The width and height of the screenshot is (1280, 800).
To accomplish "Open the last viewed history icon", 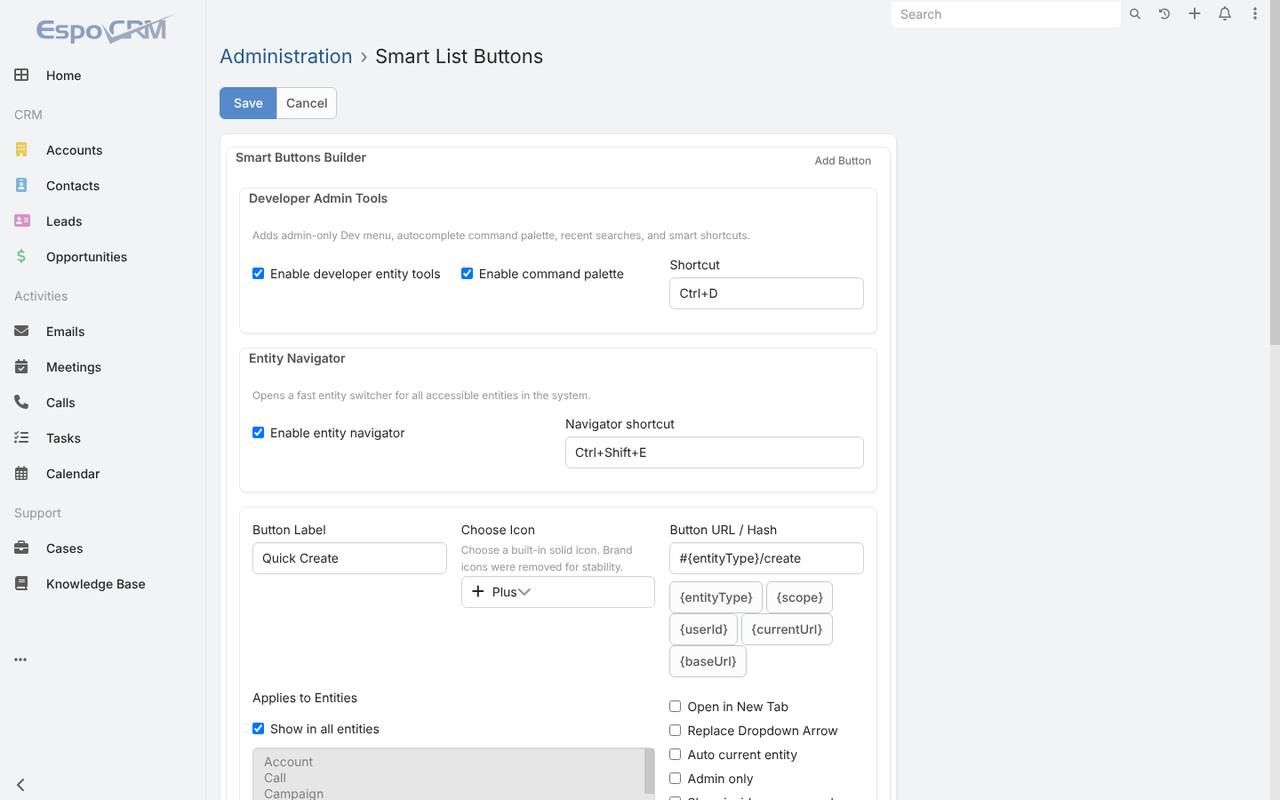I will pyautogui.click(x=1164, y=14).
